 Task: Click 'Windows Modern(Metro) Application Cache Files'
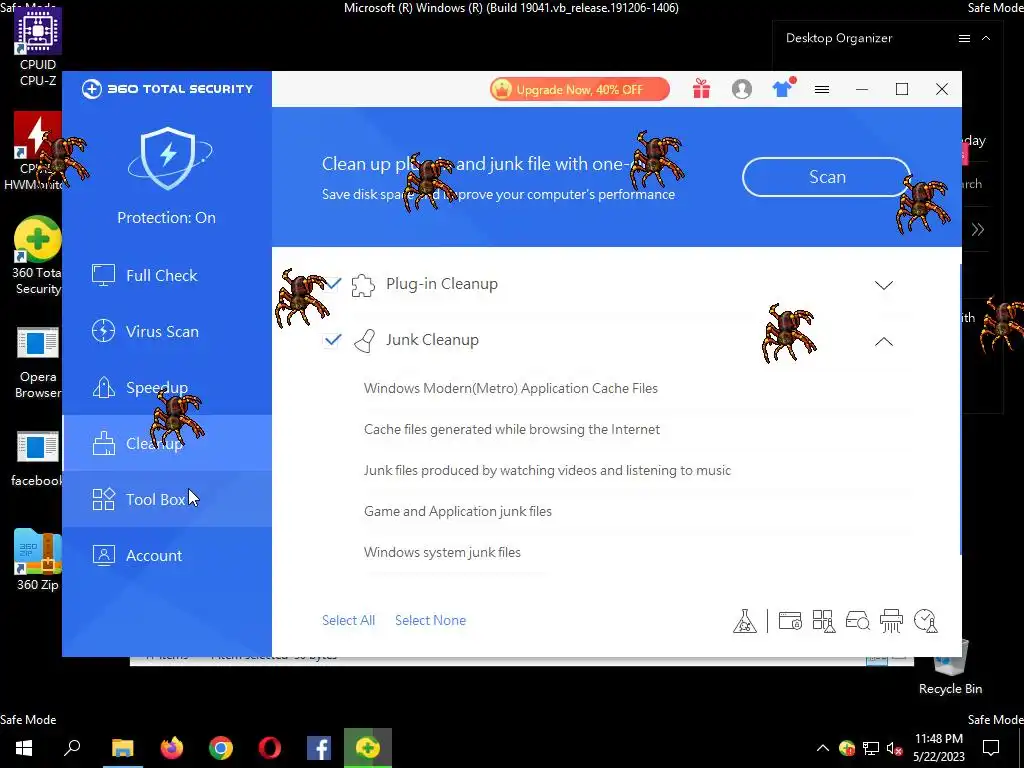pos(511,389)
